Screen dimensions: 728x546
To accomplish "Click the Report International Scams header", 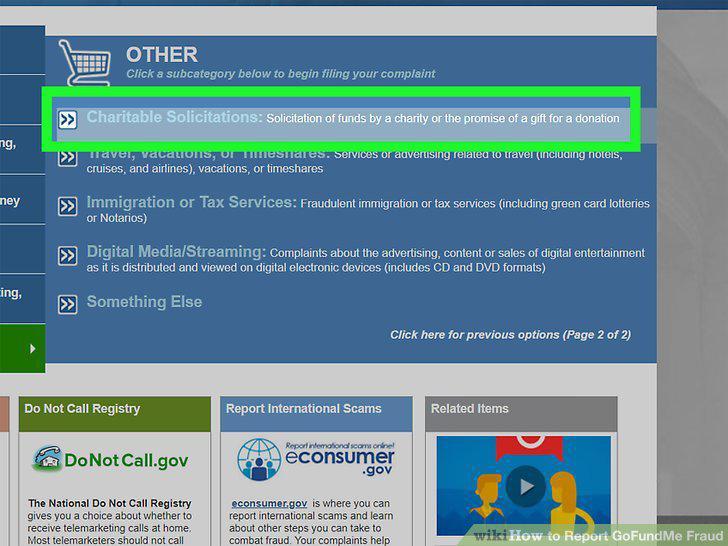I will [316, 414].
